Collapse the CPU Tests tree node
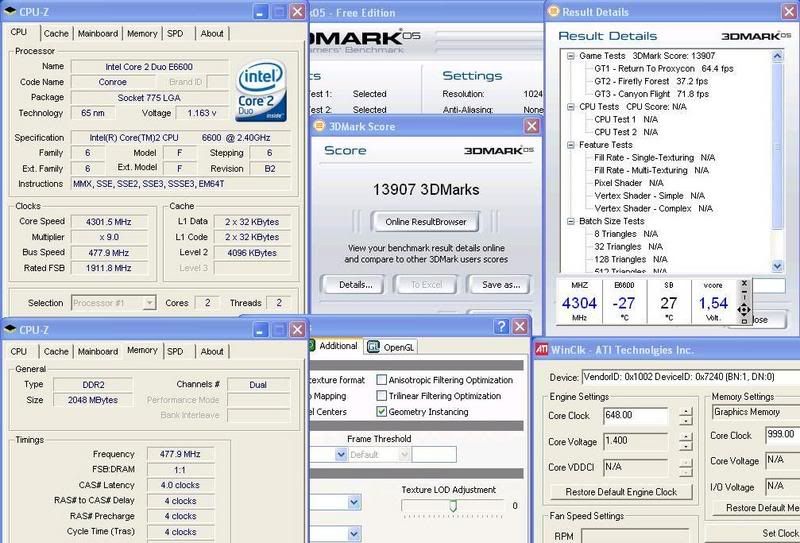The width and height of the screenshot is (800, 543). (570, 107)
